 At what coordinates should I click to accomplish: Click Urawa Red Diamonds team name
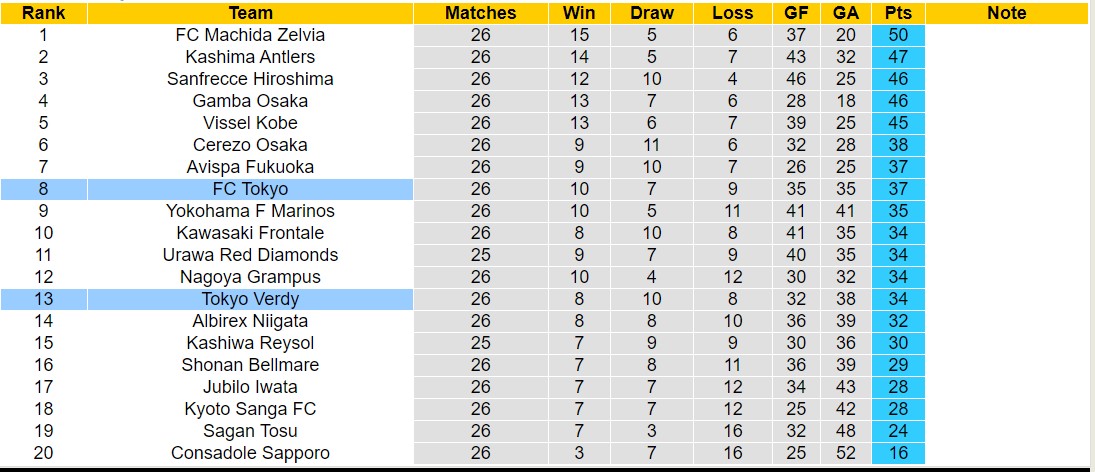[x=250, y=255]
